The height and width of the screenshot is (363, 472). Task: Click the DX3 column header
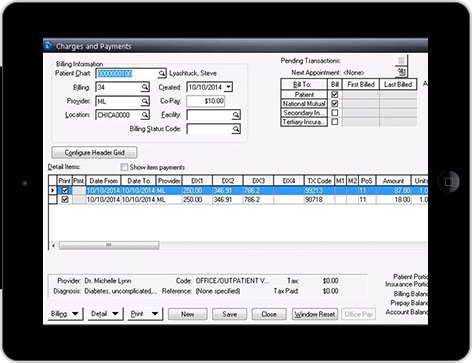pos(258,181)
